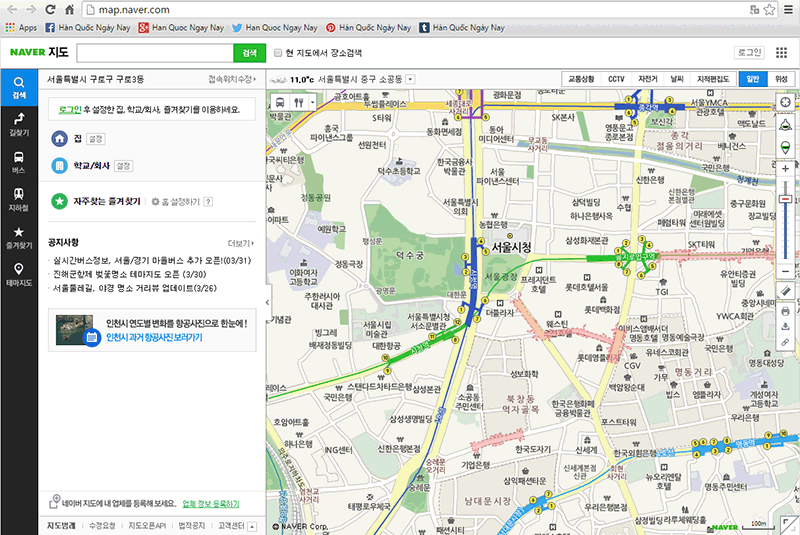Click the green 검색 search button
The width and height of the screenshot is (800, 535).
(x=246, y=53)
